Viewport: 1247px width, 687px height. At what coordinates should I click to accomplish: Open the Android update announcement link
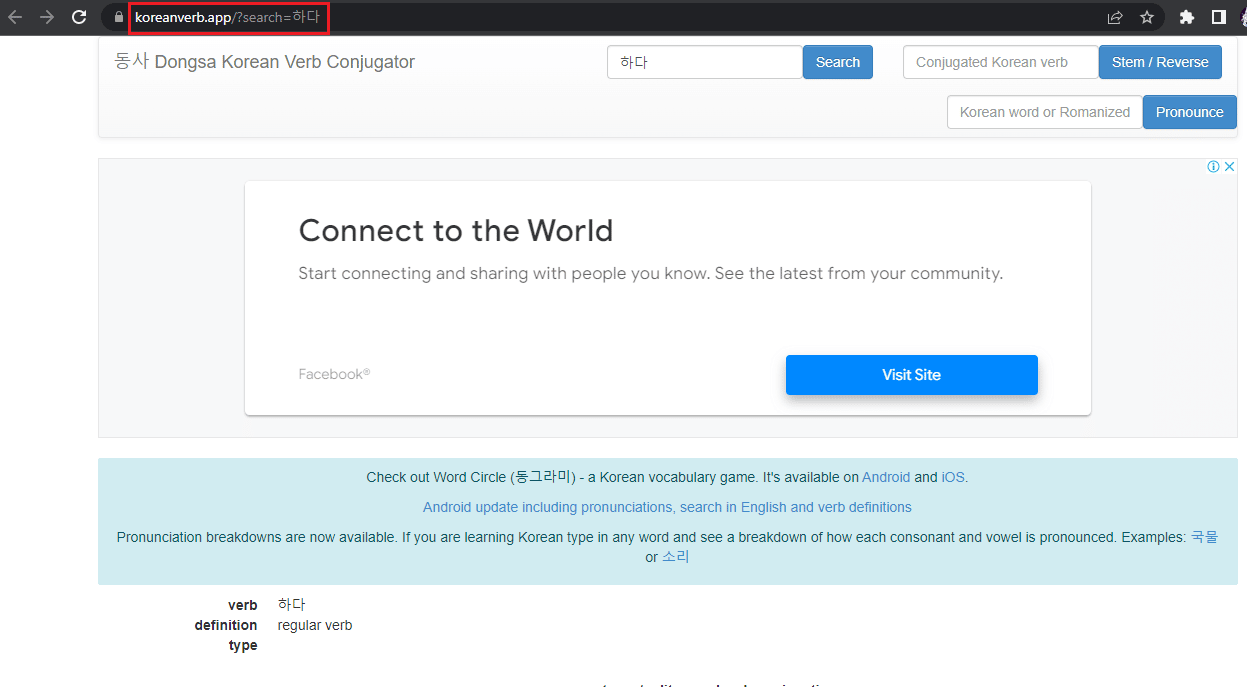point(667,507)
